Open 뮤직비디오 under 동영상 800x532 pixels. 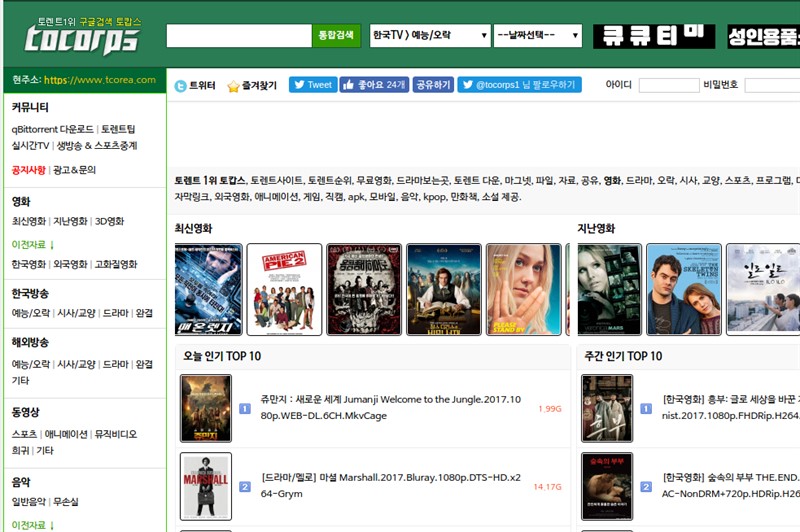(x=116, y=434)
